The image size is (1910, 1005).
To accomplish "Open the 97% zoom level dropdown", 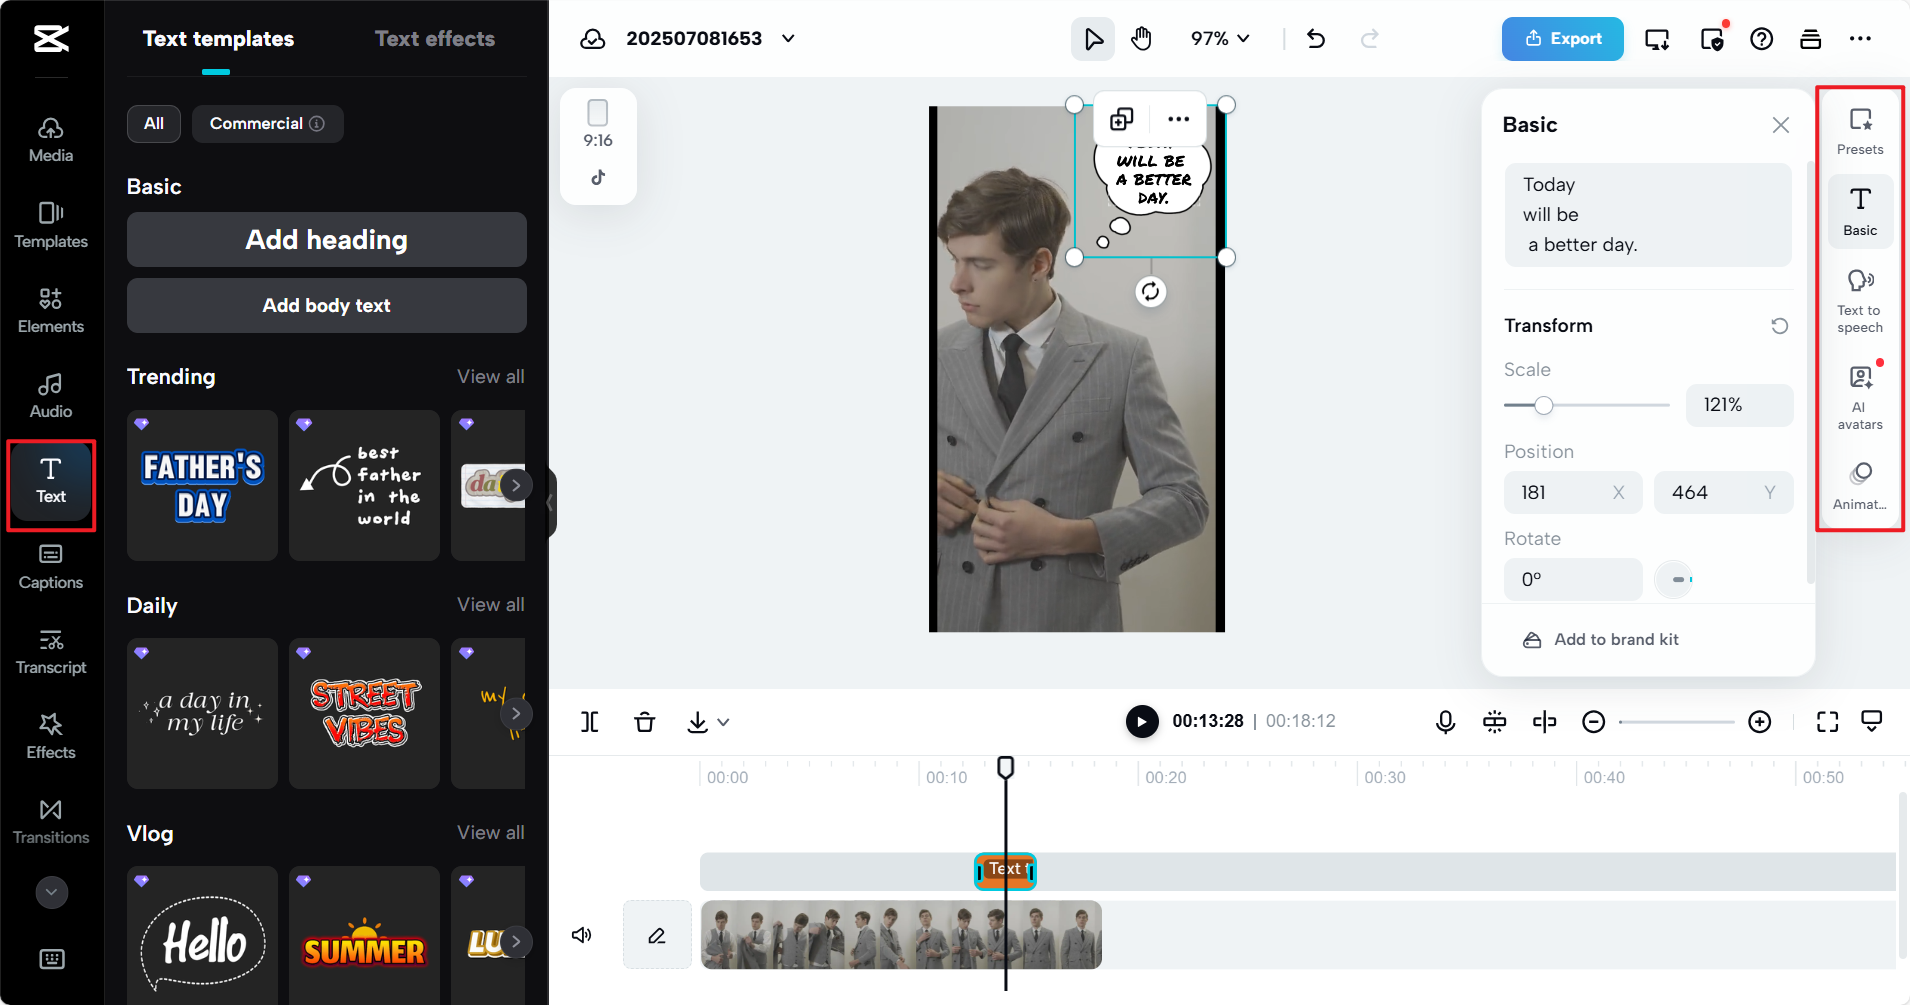I will [1219, 39].
